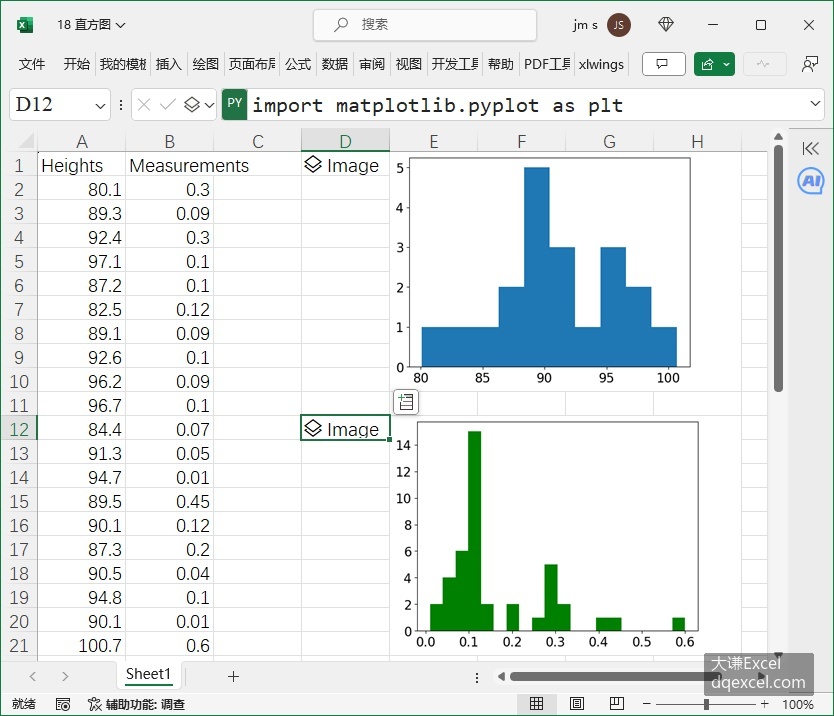Viewport: 834px width, 716px height.
Task: Select the selected Image cell D12
Action: coord(346,428)
